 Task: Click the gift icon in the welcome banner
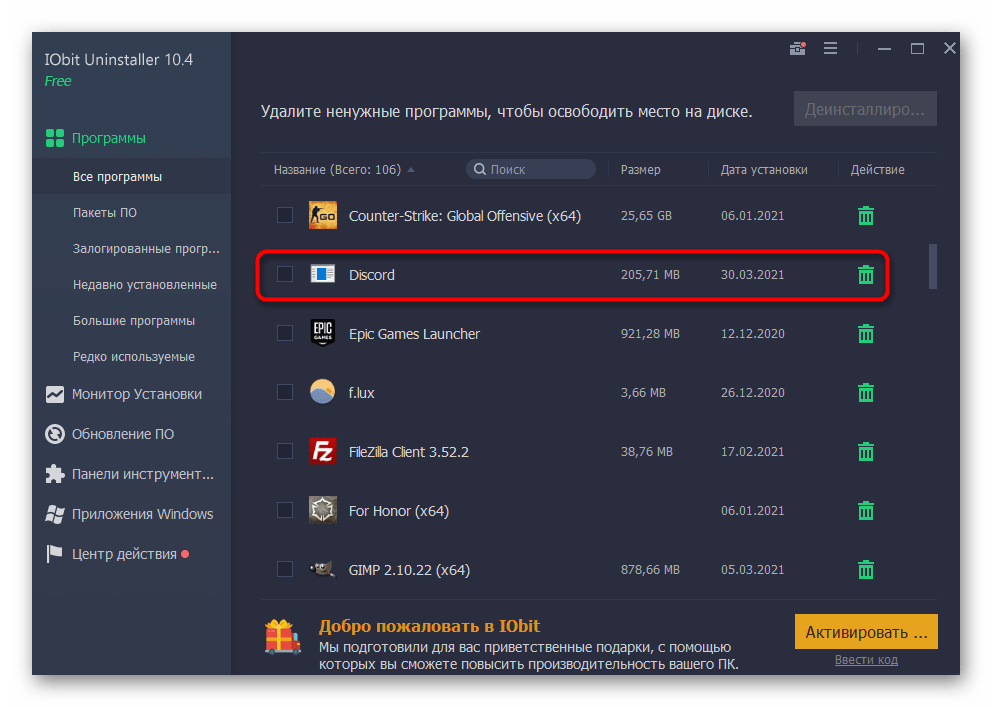[283, 635]
